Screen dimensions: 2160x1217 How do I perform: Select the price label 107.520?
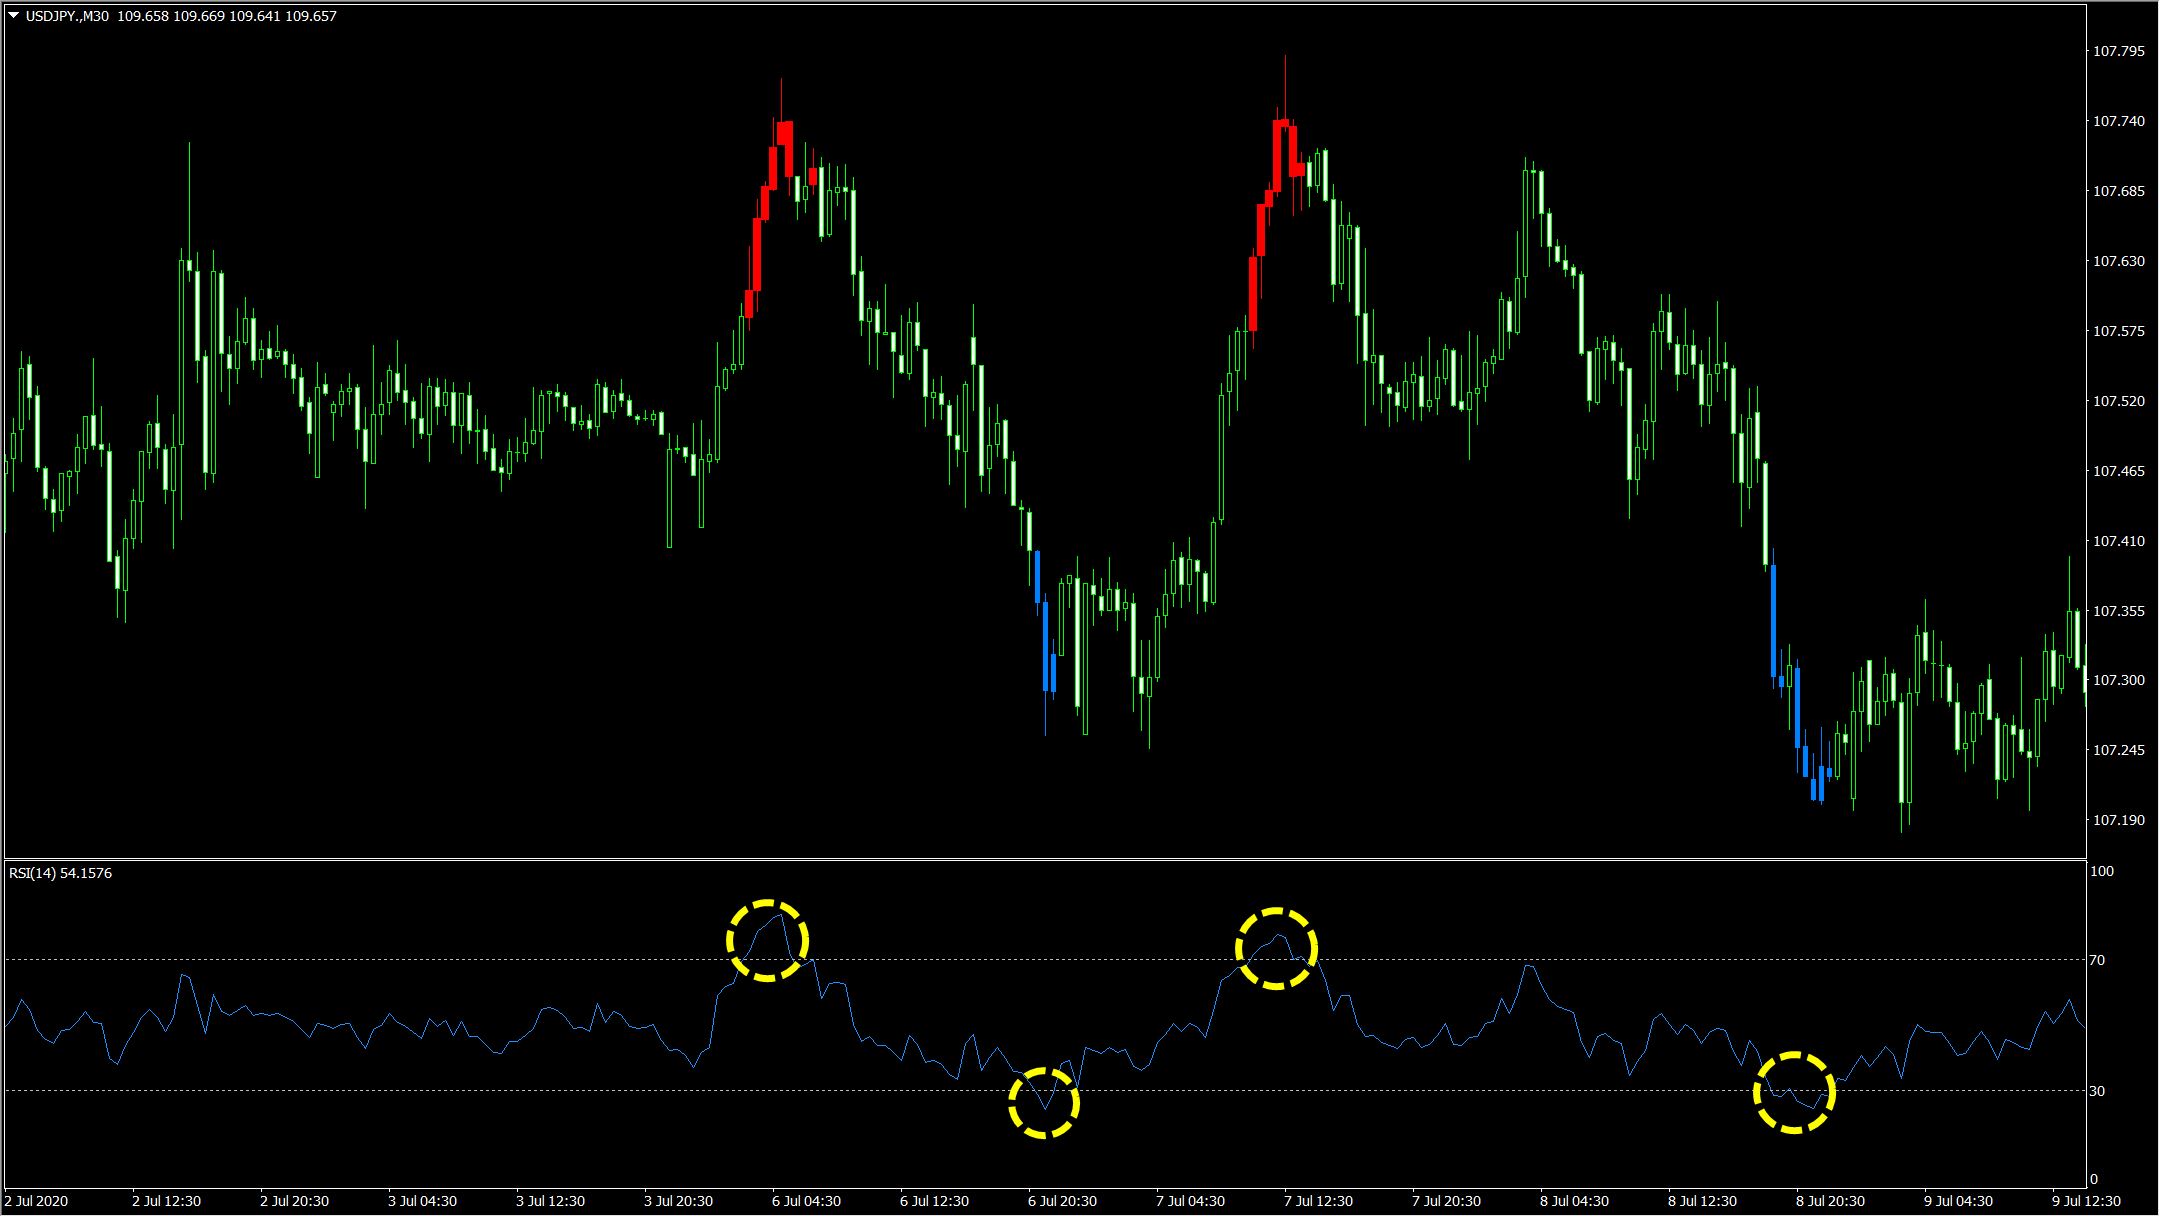pyautogui.click(x=2119, y=401)
